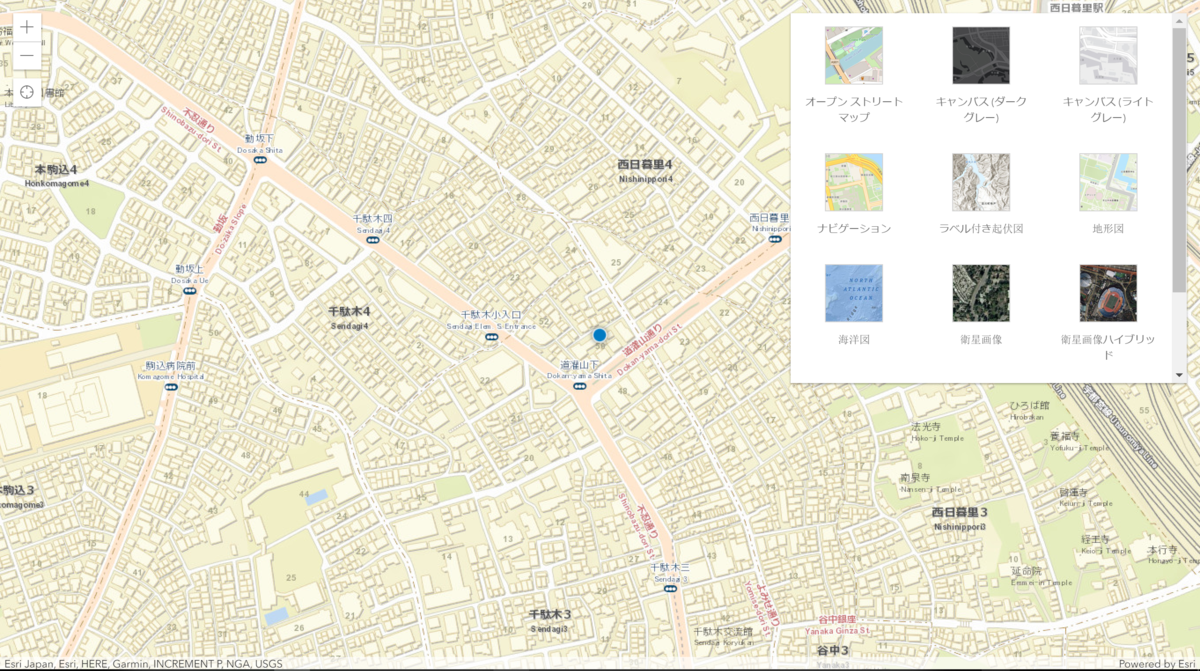Open the Powered by Esri link
The height and width of the screenshot is (671, 1200).
(x=1157, y=664)
